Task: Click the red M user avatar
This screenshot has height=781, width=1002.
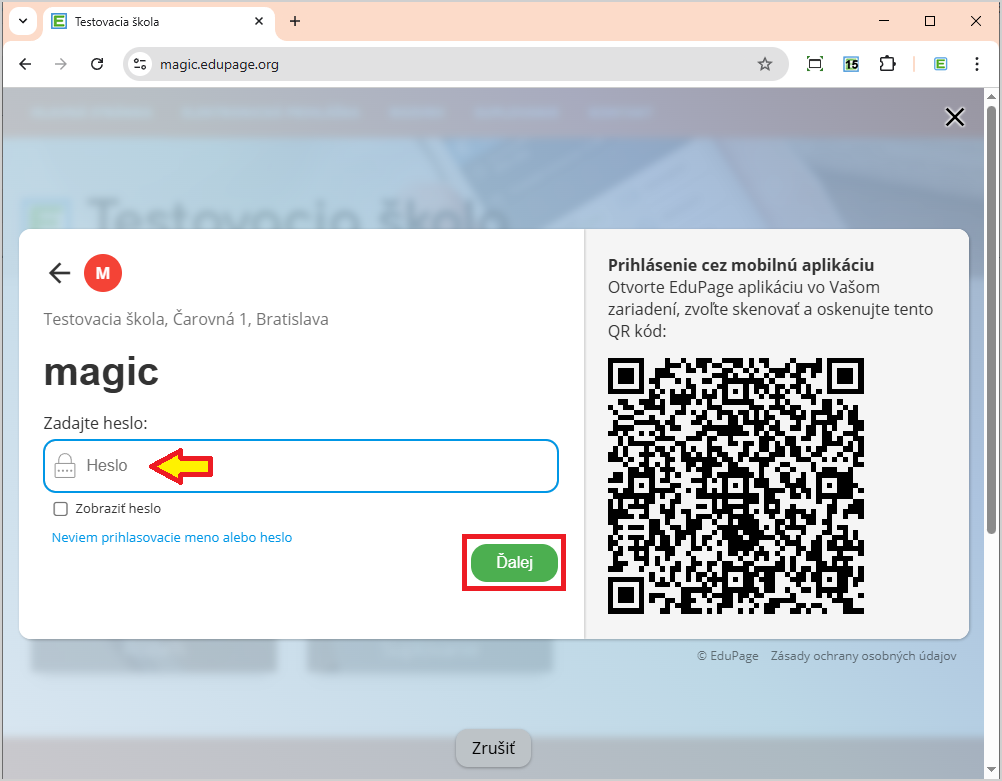Action: coord(103,273)
